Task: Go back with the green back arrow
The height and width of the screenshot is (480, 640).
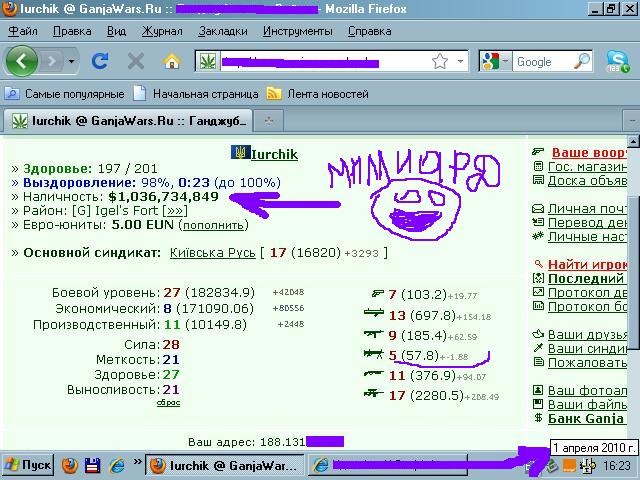Action: pos(22,62)
